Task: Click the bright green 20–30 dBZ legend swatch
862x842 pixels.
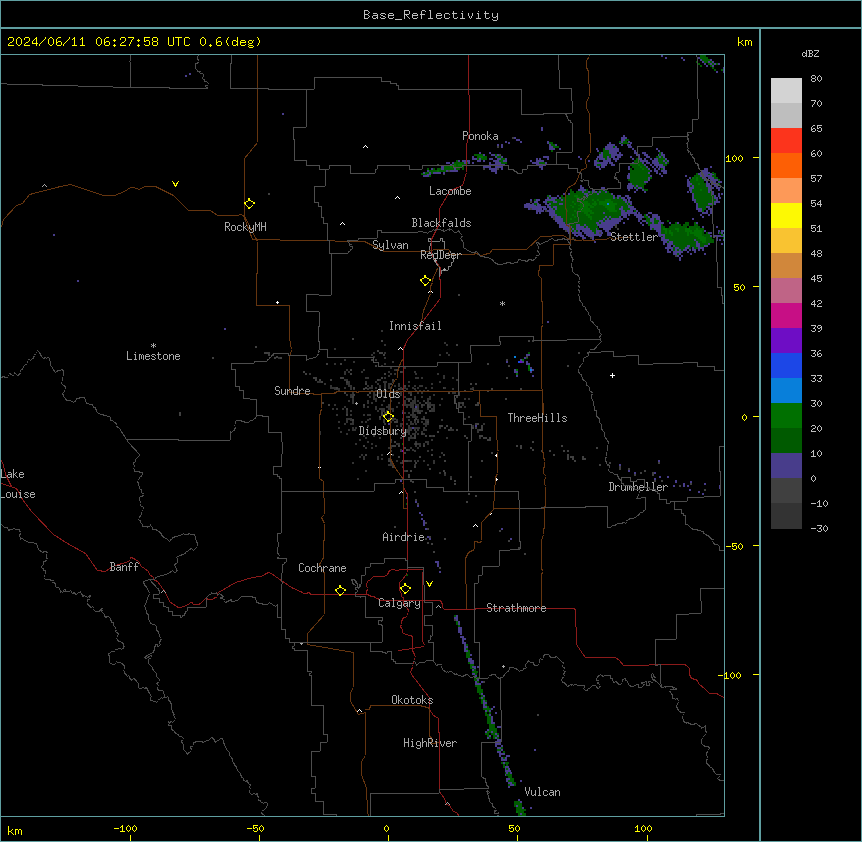Action: coord(786,416)
